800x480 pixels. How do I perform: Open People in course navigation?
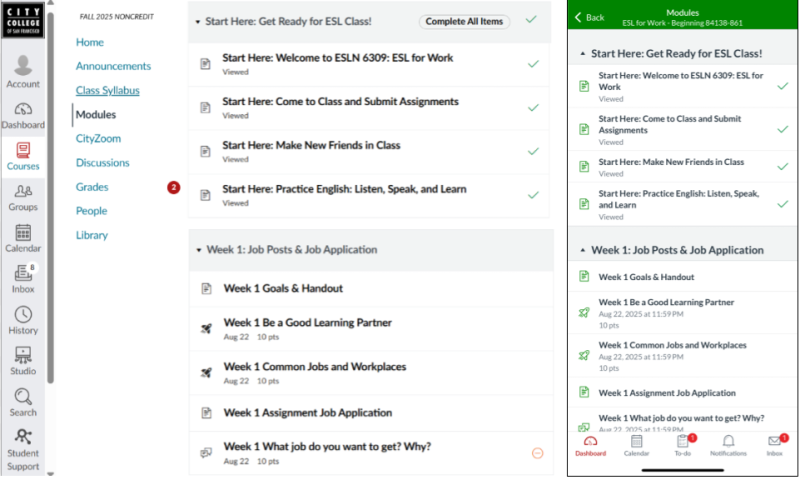[91, 211]
